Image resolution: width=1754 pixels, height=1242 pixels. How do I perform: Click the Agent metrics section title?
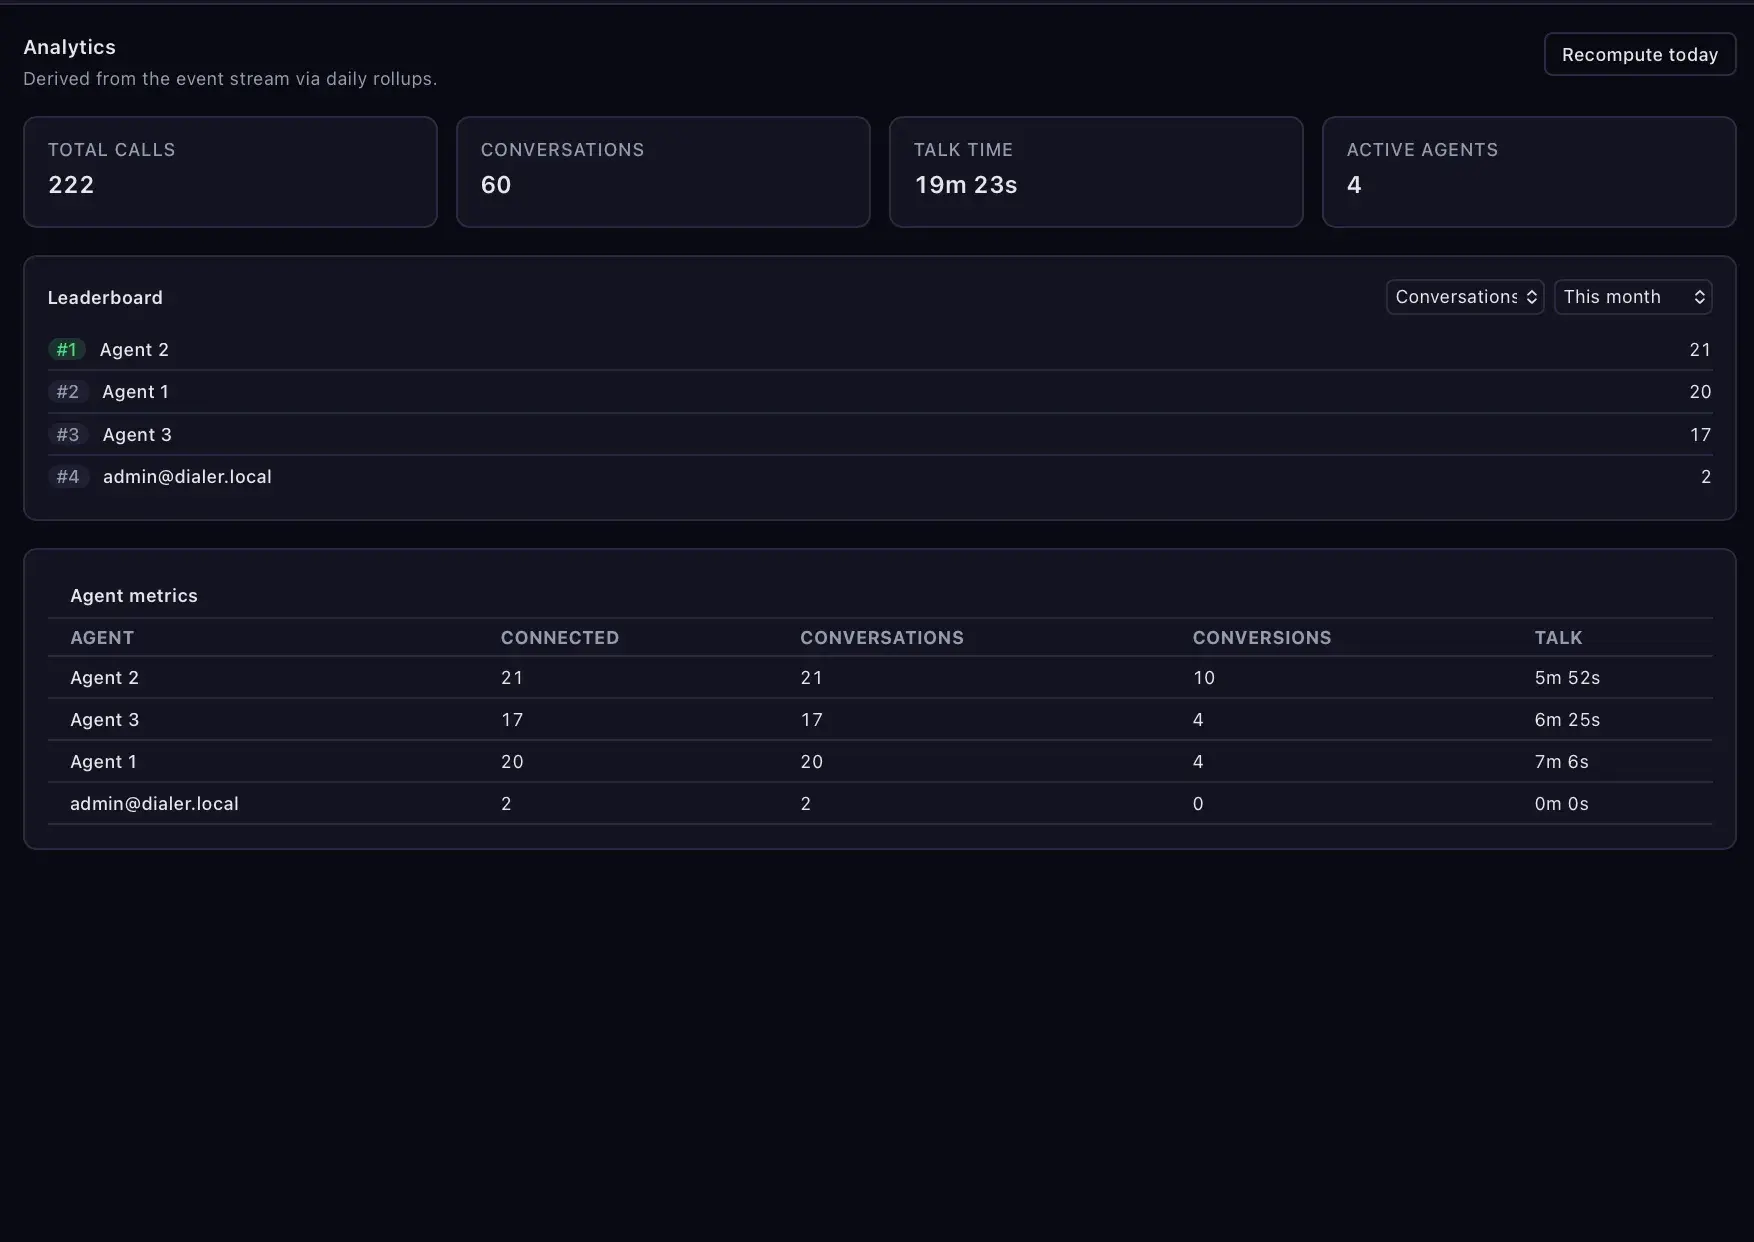tap(134, 596)
